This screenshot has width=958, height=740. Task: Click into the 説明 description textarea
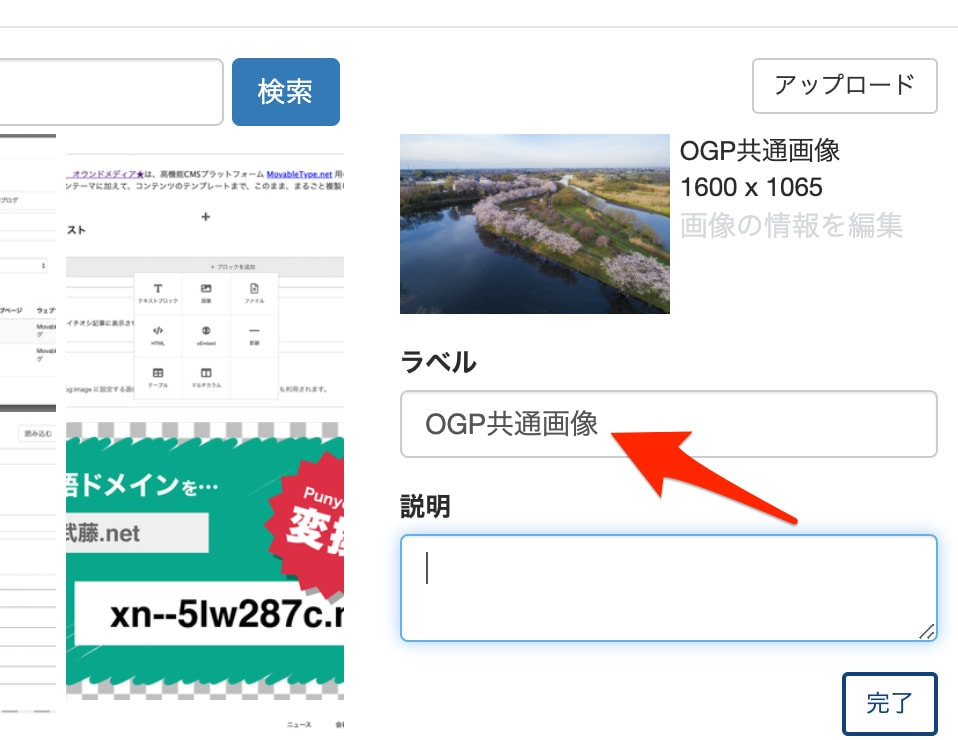[668, 588]
